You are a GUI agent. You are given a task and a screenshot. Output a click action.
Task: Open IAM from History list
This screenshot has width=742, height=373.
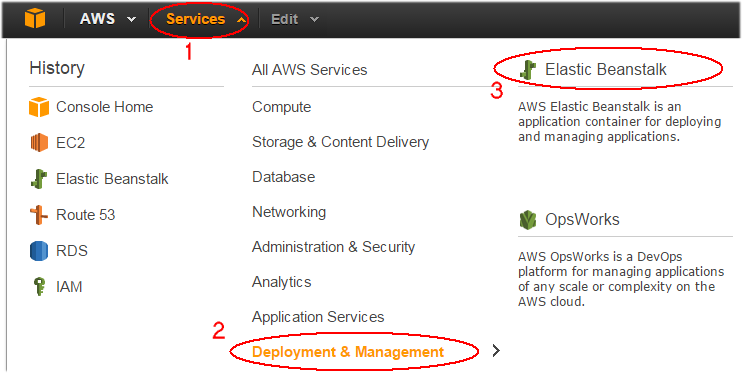tap(69, 286)
